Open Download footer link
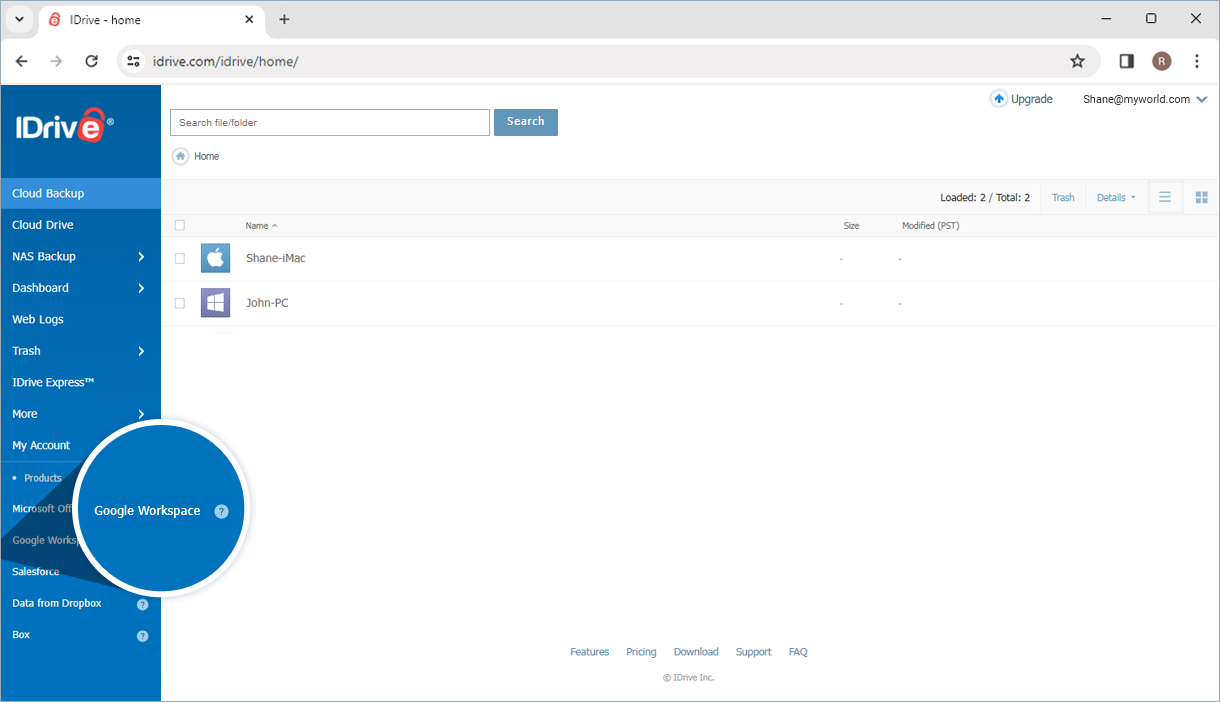 click(x=696, y=652)
